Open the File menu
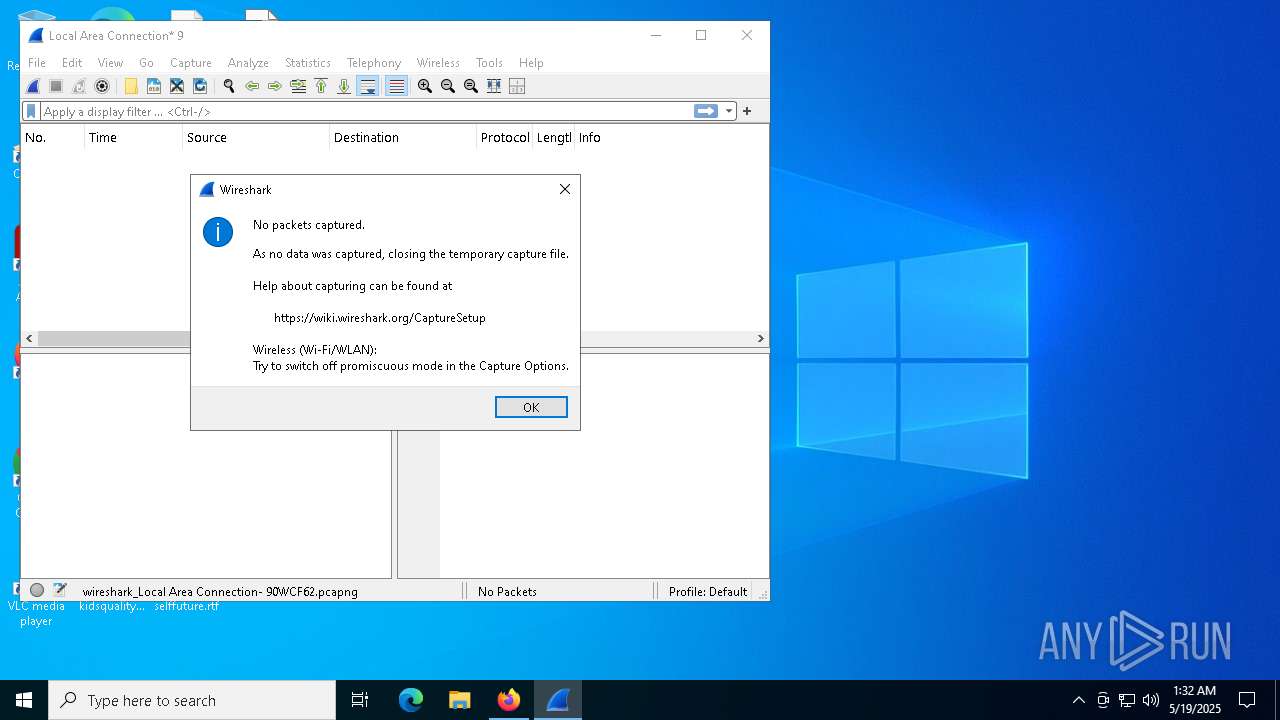The width and height of the screenshot is (1280, 720). (x=37, y=62)
